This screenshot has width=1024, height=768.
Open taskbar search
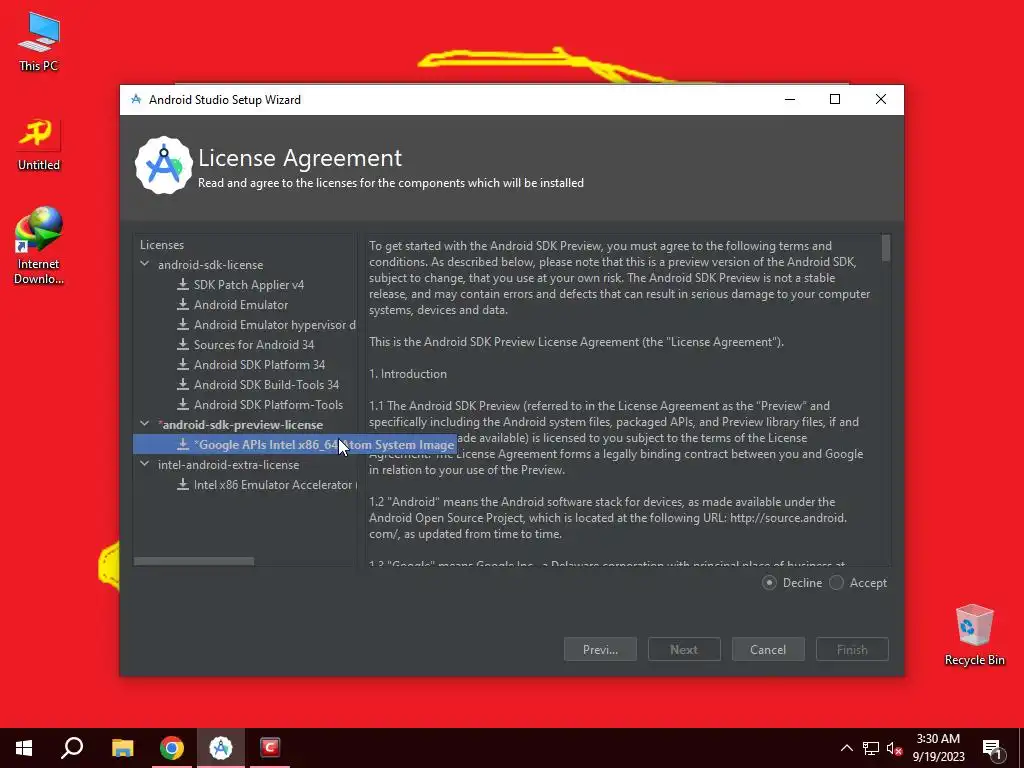pyautogui.click(x=72, y=748)
